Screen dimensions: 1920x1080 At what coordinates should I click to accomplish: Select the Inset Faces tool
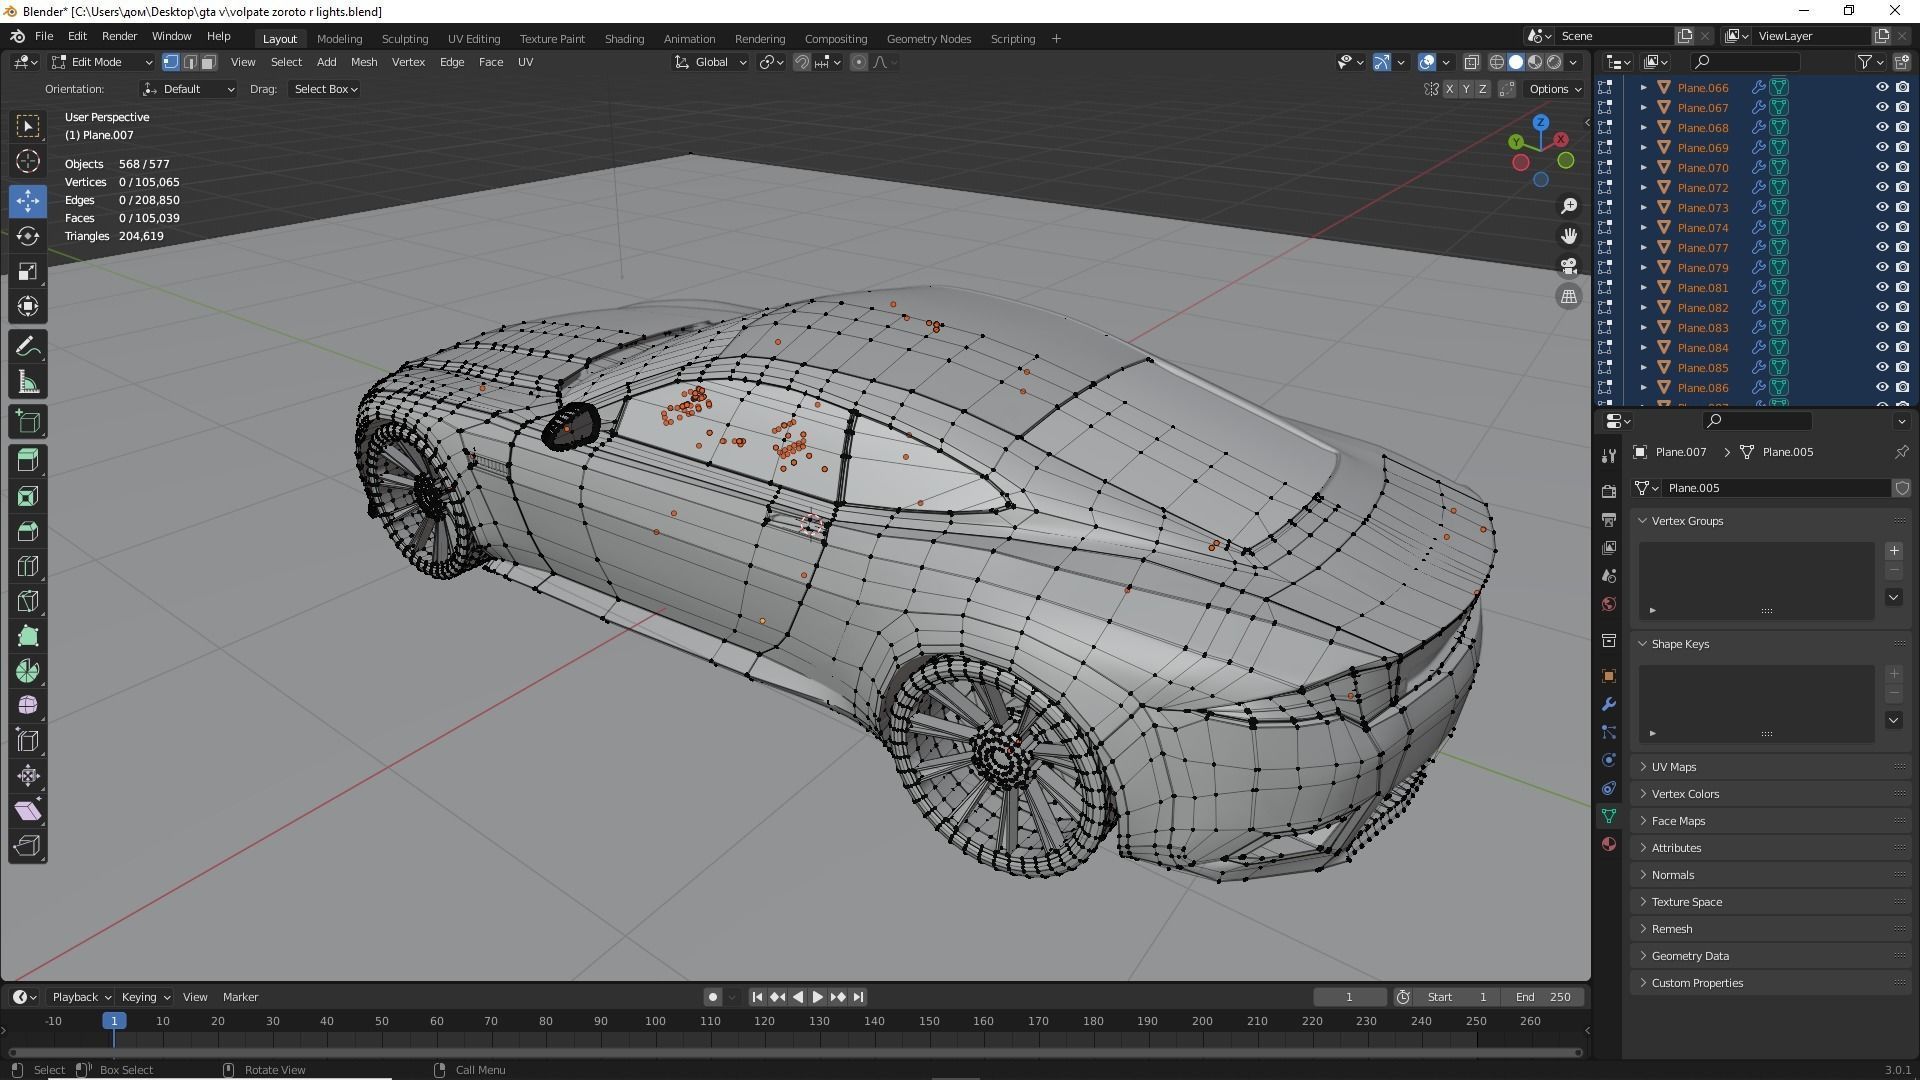click(28, 496)
